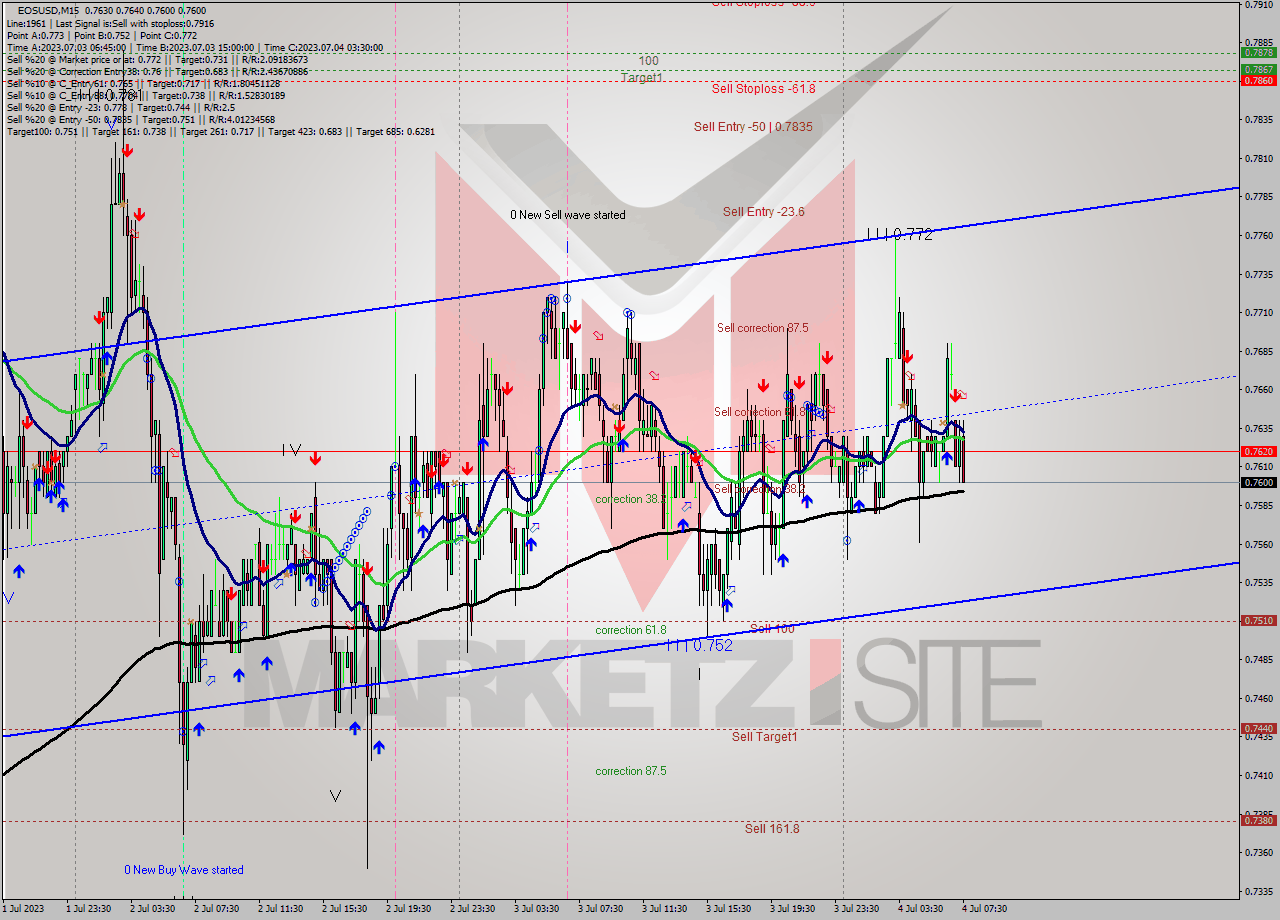1280x920 pixels.
Task: Click the 0.7485 price axis label
Action: [1258, 660]
